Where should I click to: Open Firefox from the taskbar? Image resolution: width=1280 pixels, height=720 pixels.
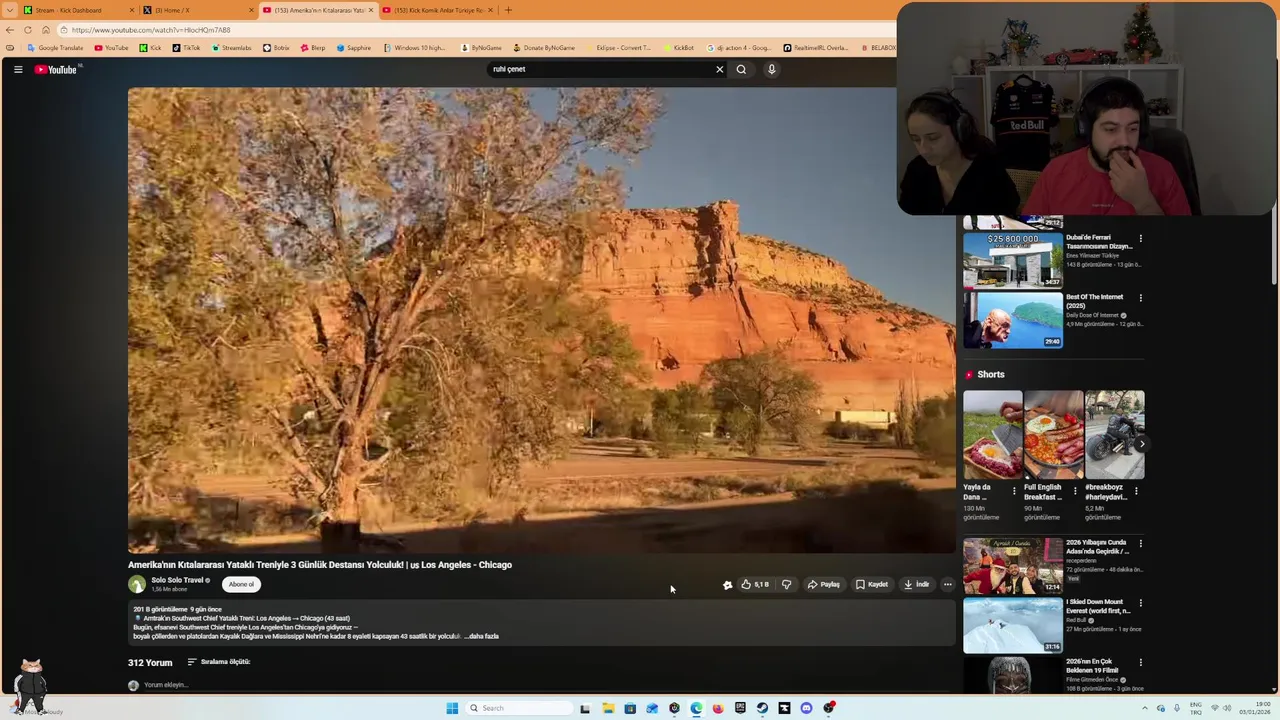718,708
